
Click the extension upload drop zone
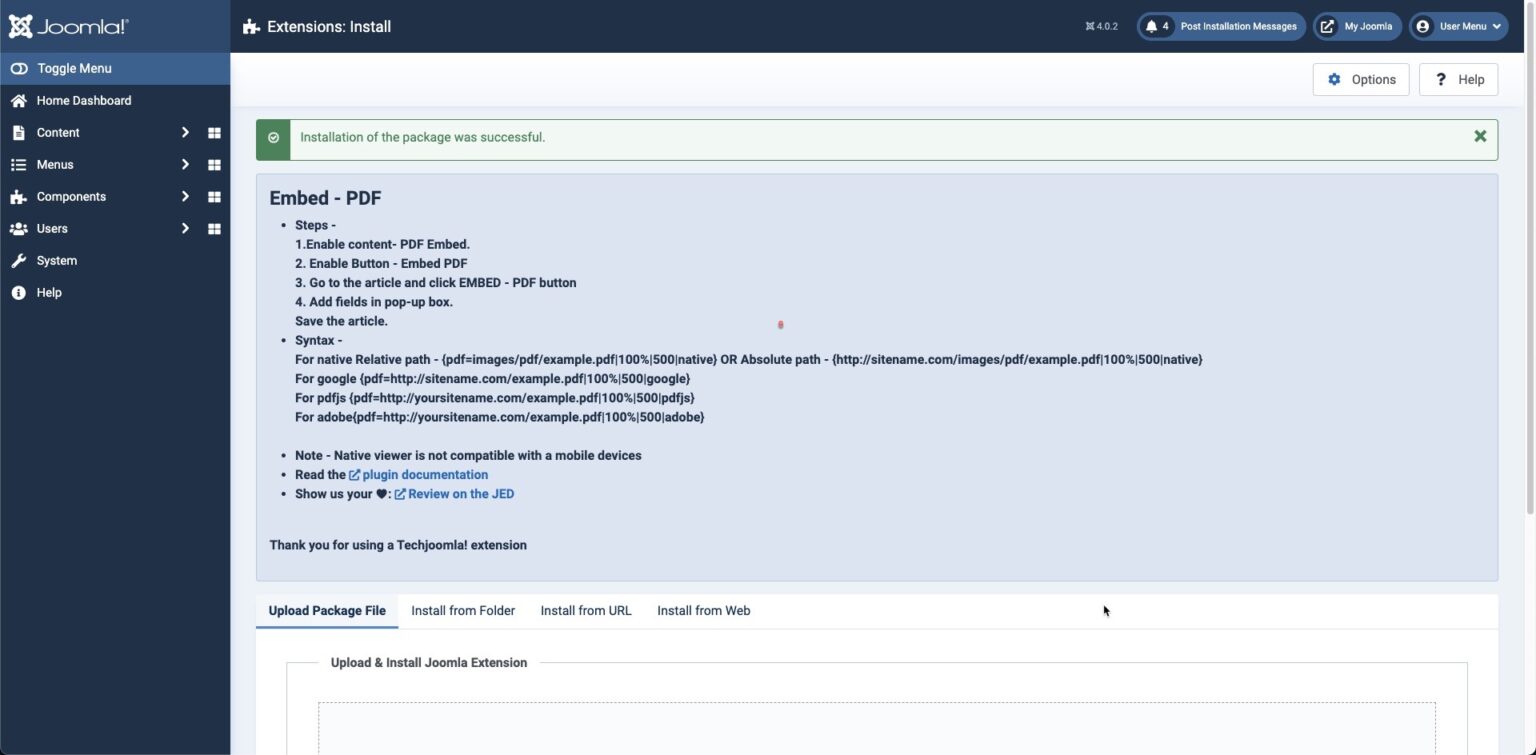(x=878, y=730)
